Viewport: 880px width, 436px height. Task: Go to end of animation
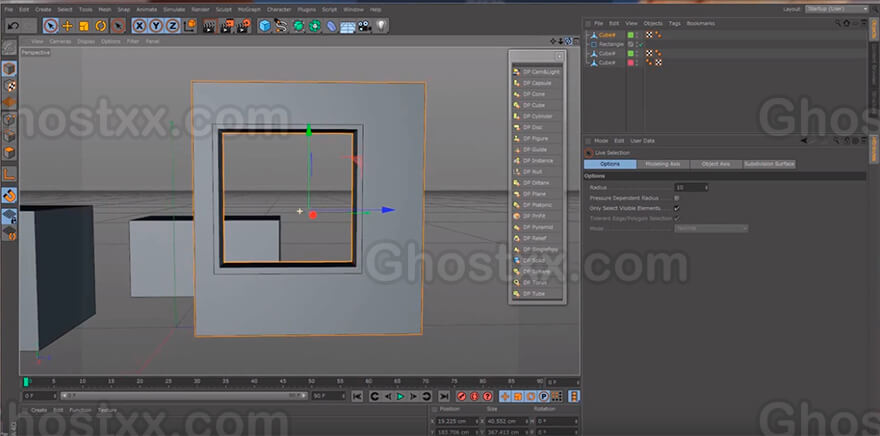443,396
